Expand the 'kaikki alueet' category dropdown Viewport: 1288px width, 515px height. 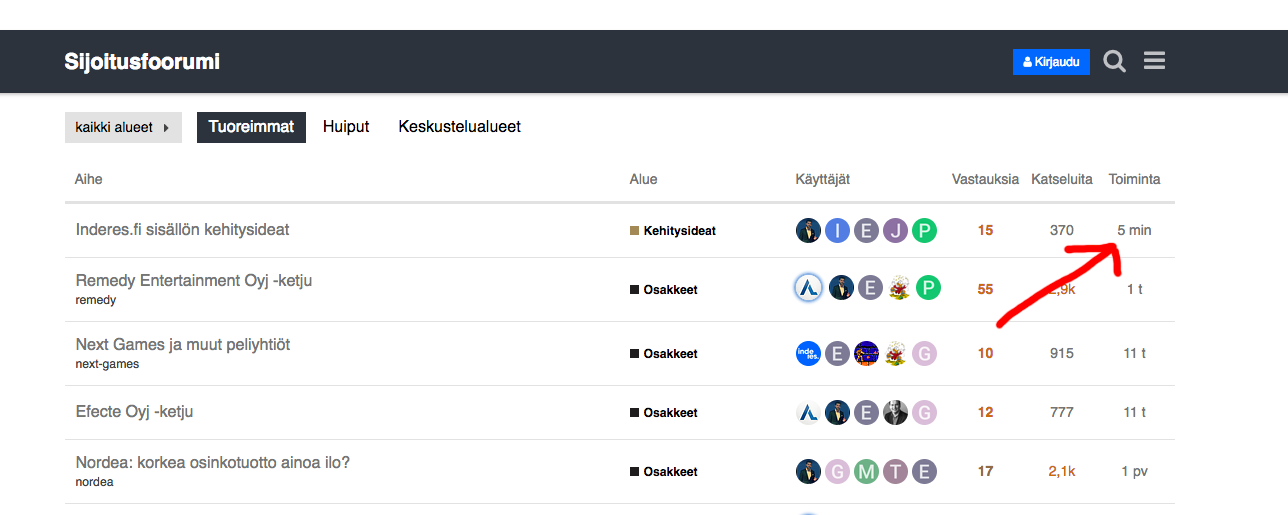(123, 127)
